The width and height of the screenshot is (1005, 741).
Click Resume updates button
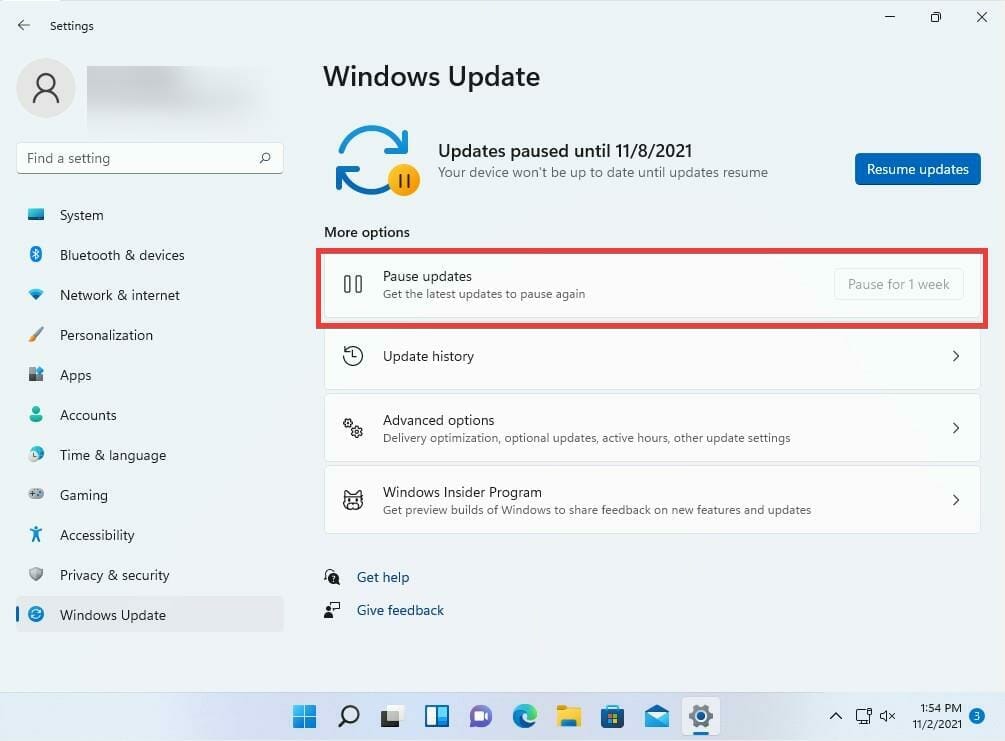(917, 169)
